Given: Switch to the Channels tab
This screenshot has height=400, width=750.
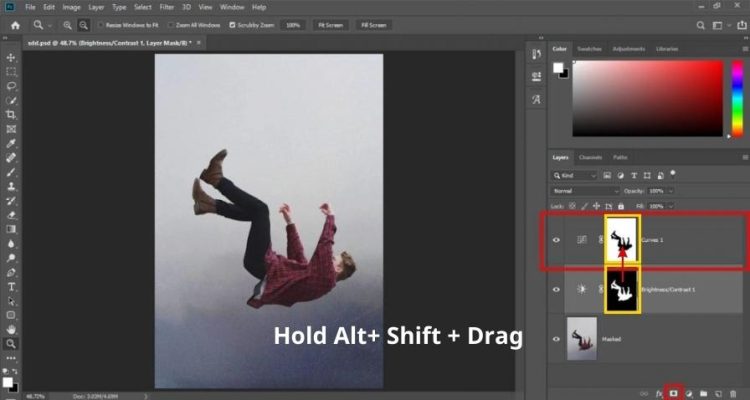Looking at the screenshot, I should tap(590, 157).
